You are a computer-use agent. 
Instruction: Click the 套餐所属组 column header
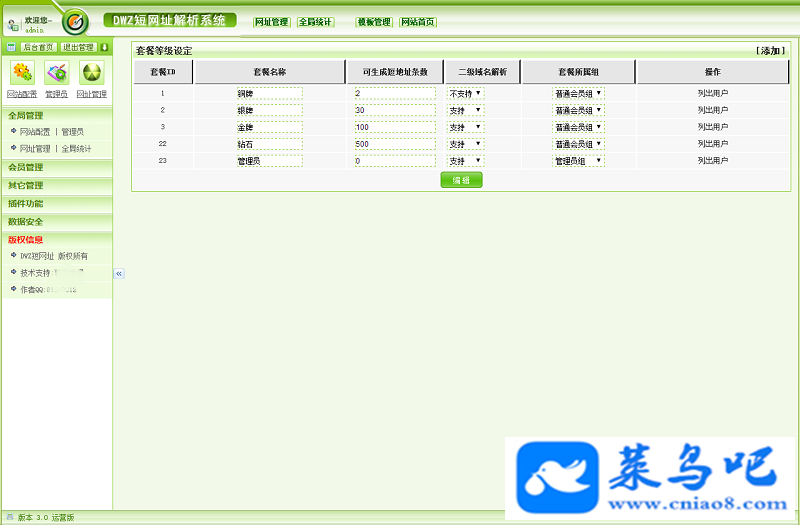coord(579,72)
